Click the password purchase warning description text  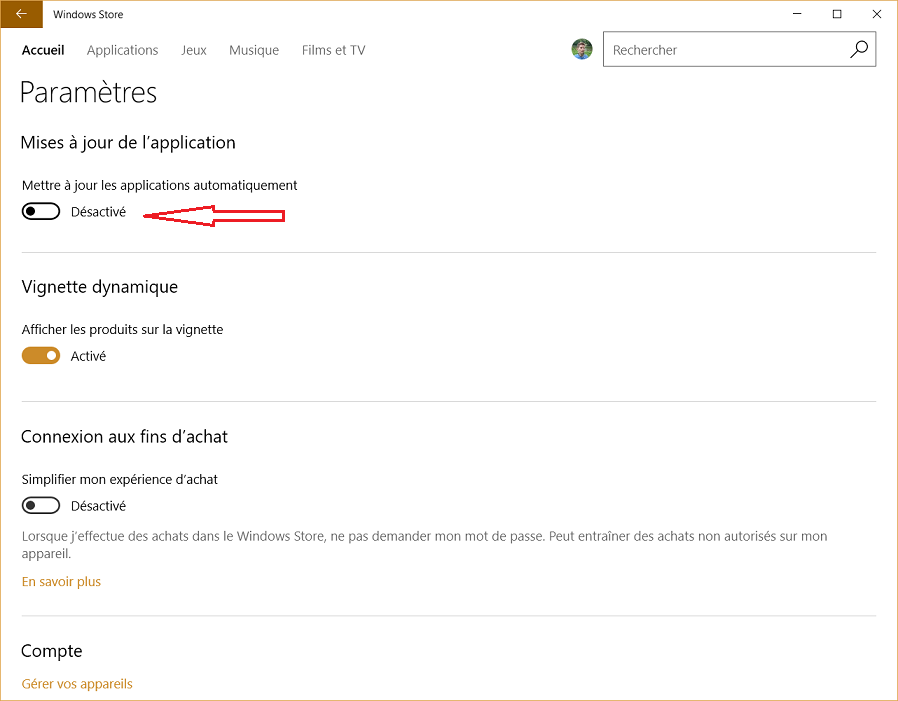click(424, 545)
